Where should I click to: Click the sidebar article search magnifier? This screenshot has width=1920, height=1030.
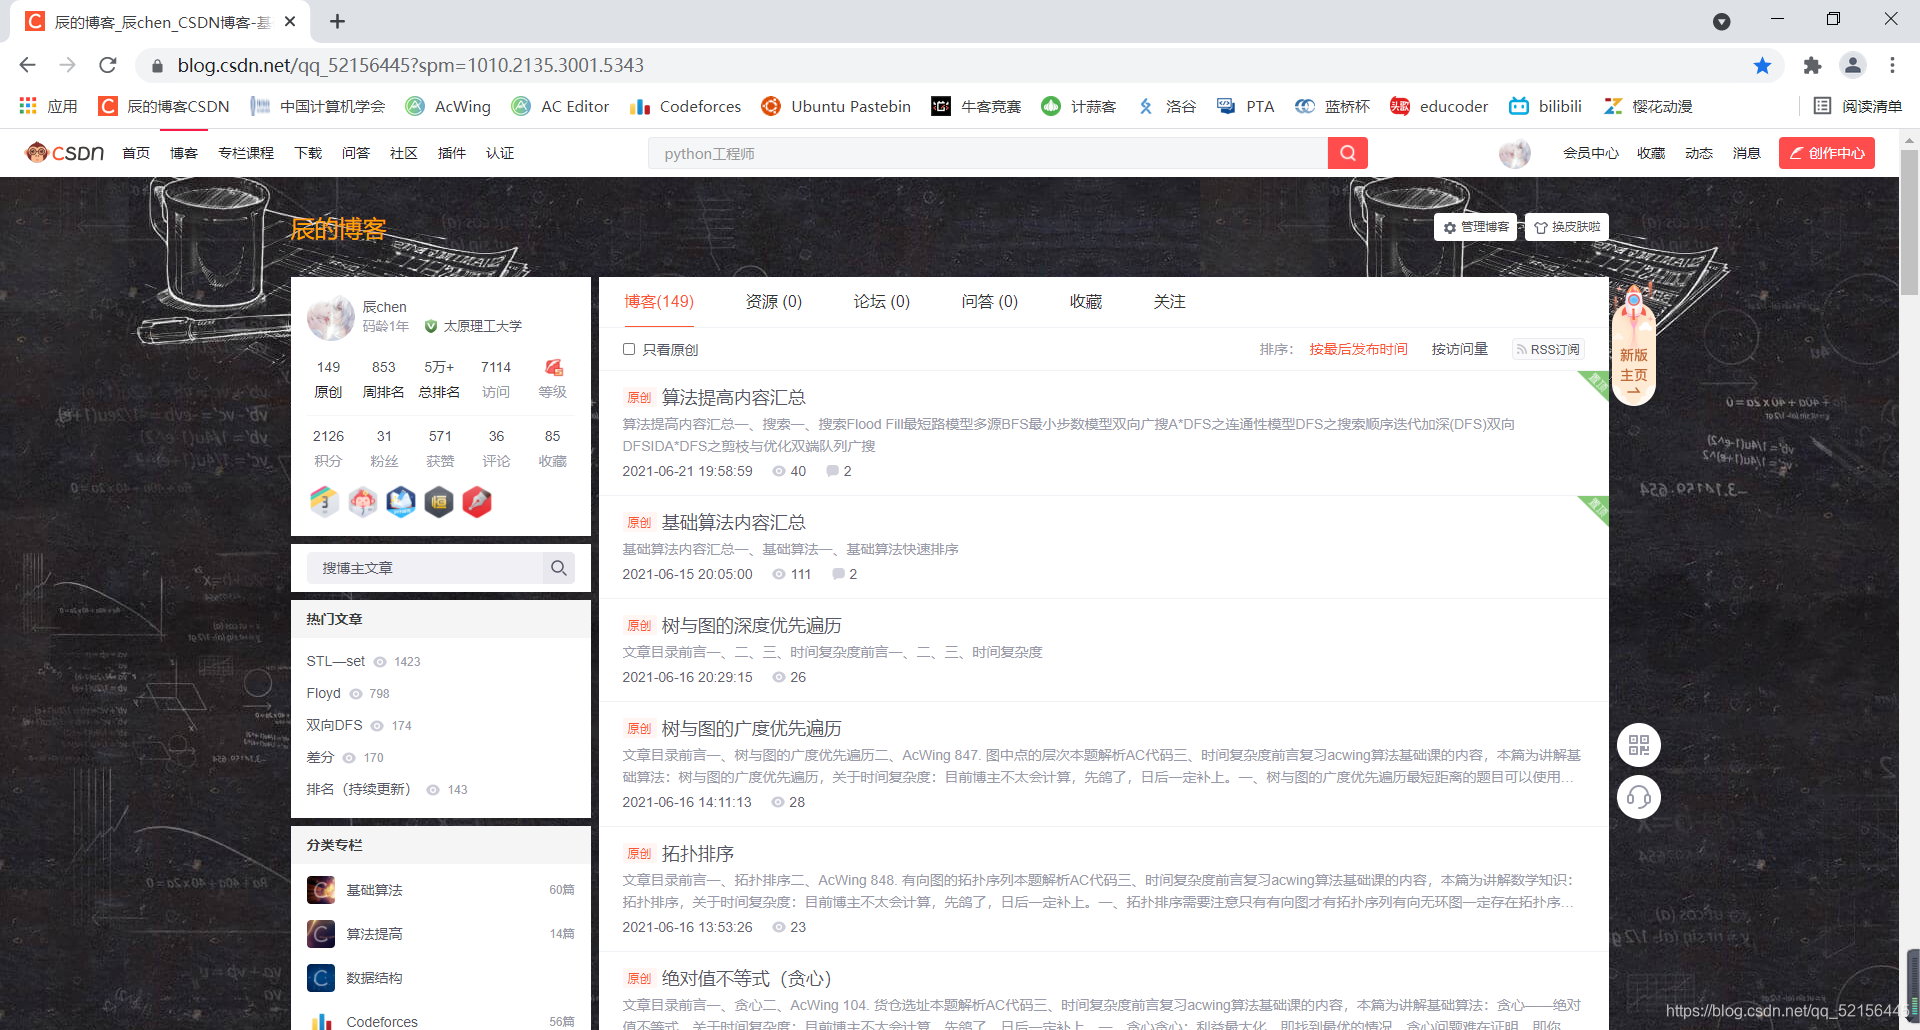(559, 568)
